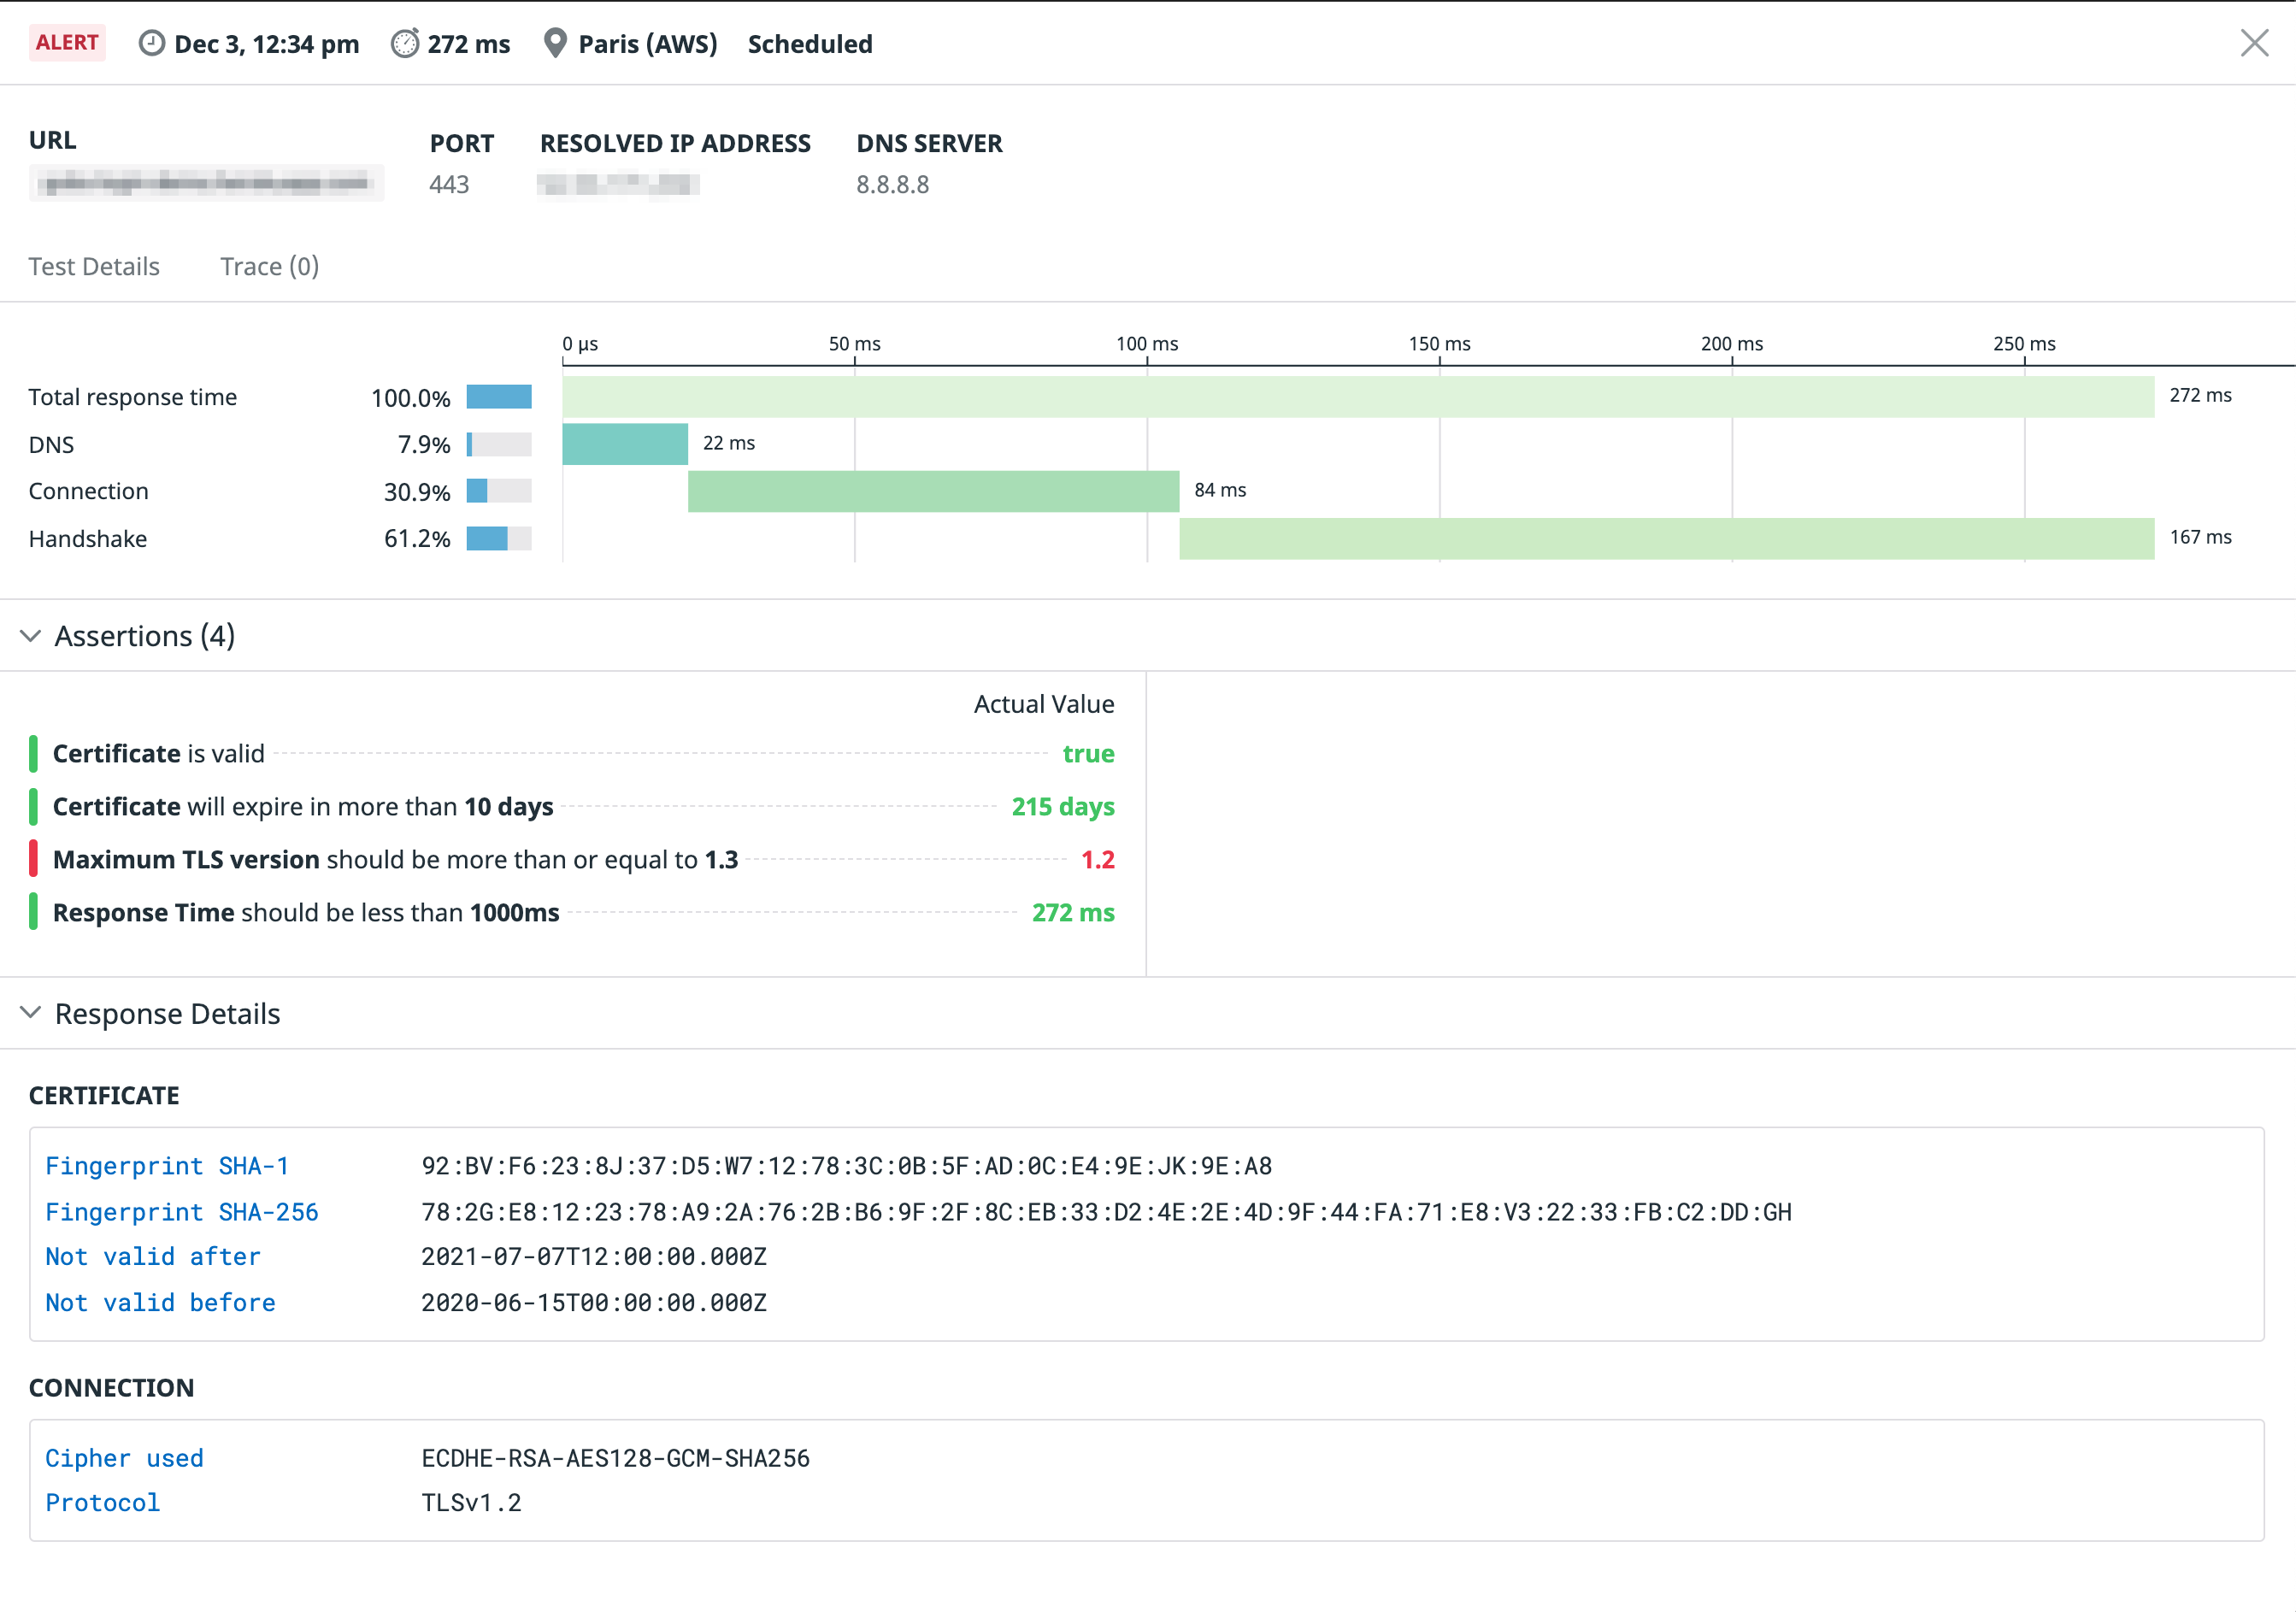
Task: Open the Test Details tab
Action: tap(94, 265)
